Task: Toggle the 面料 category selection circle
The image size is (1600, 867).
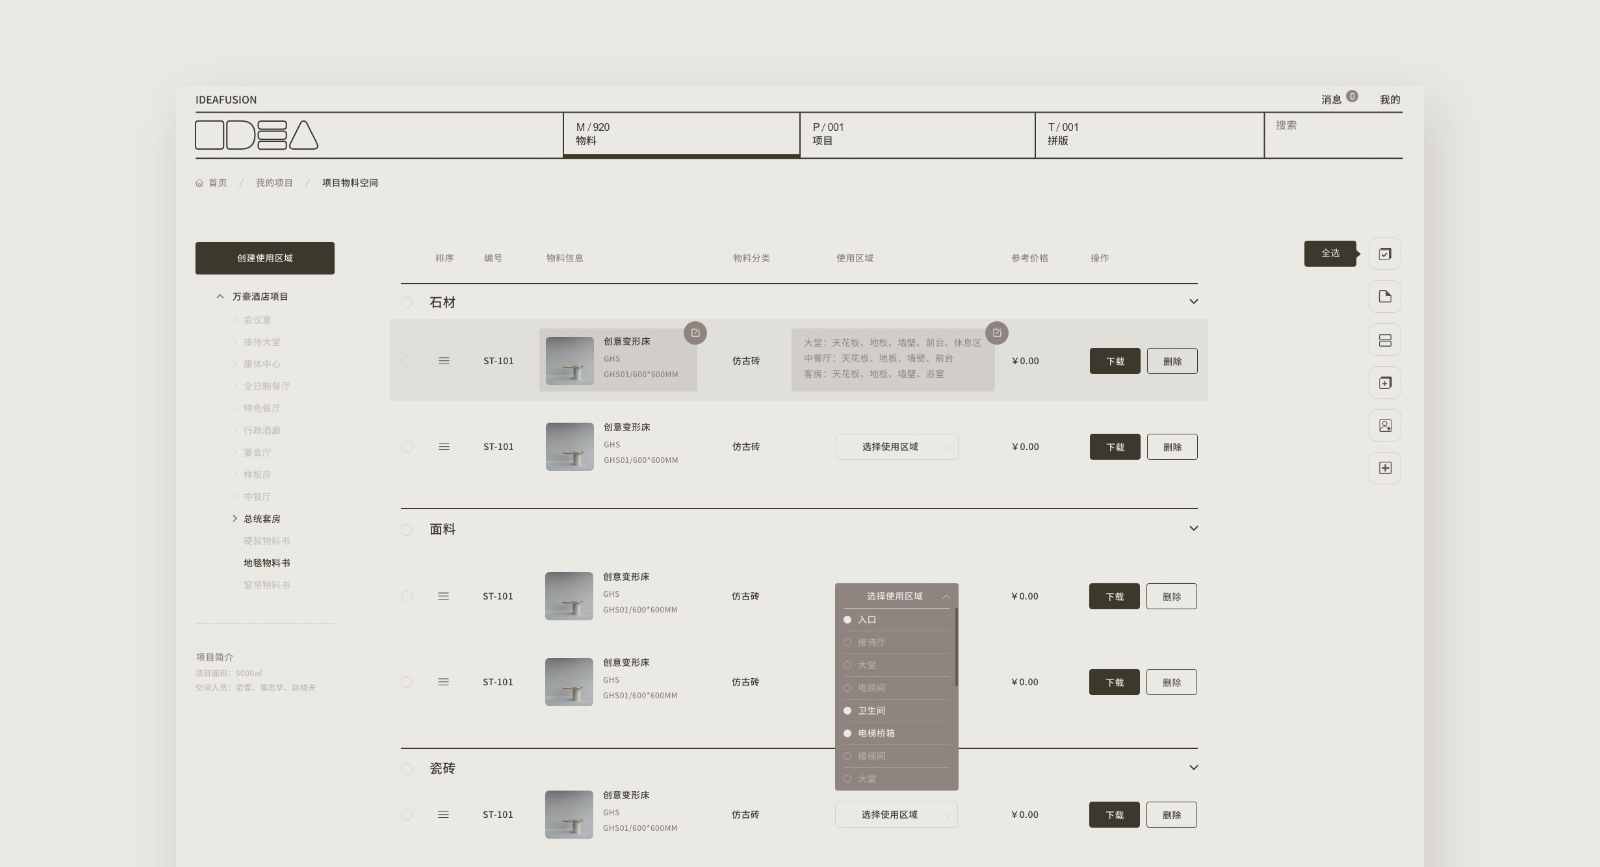Action: pos(407,530)
